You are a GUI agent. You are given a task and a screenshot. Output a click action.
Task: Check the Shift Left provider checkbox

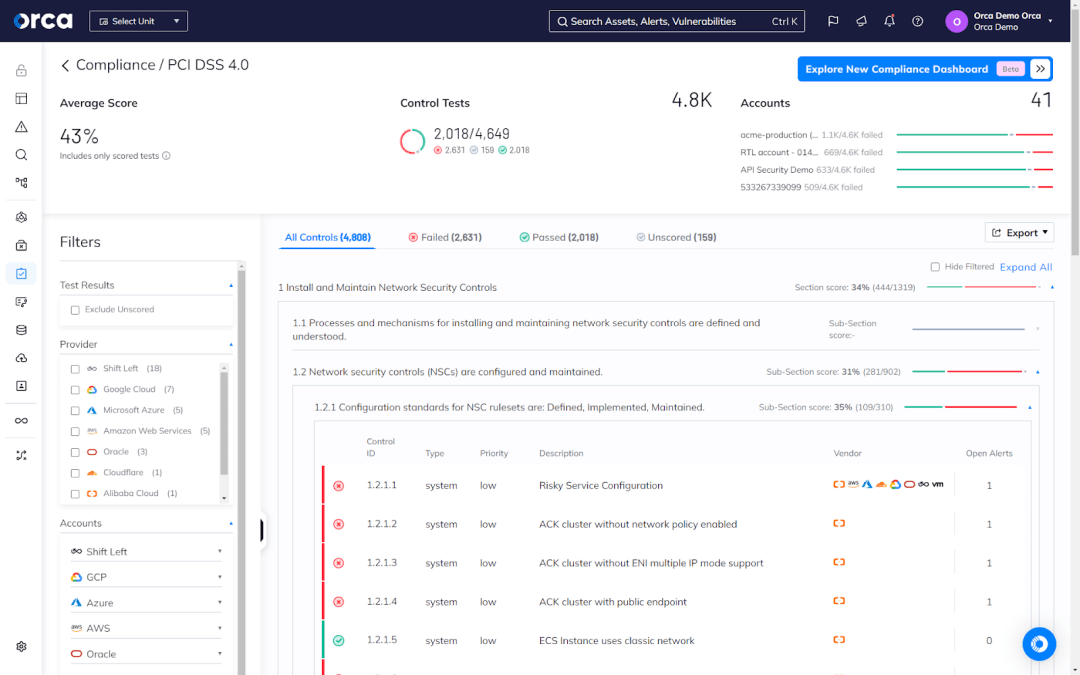(75, 369)
